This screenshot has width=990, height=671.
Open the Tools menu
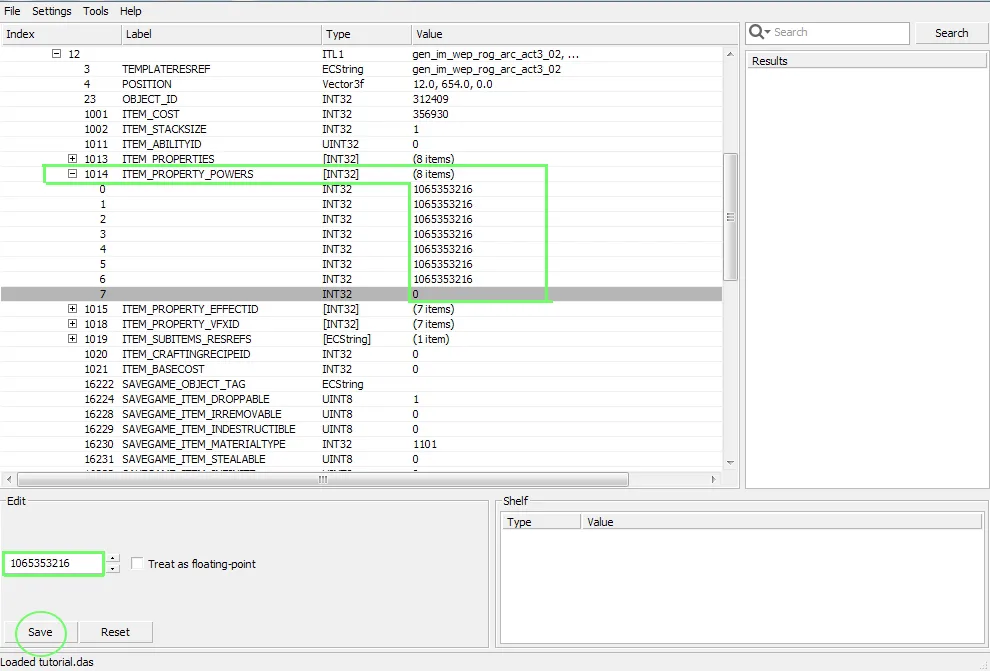click(x=96, y=11)
